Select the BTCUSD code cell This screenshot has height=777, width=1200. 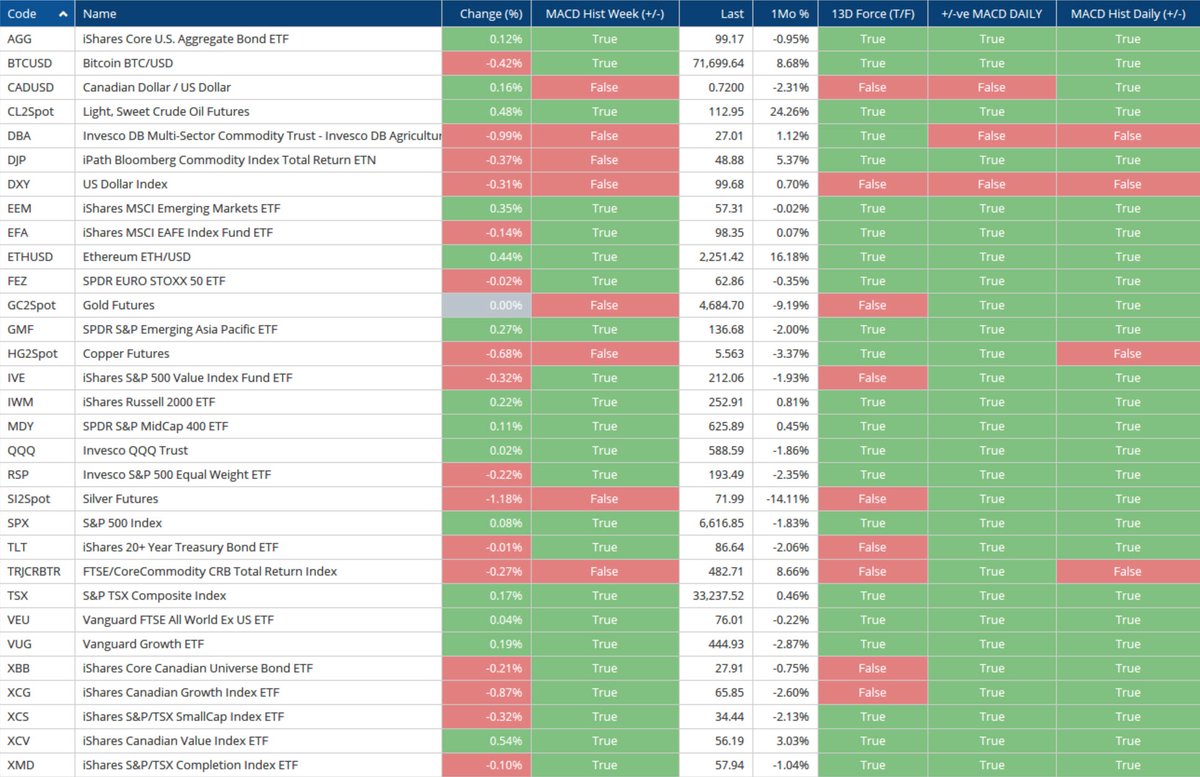click(38, 63)
